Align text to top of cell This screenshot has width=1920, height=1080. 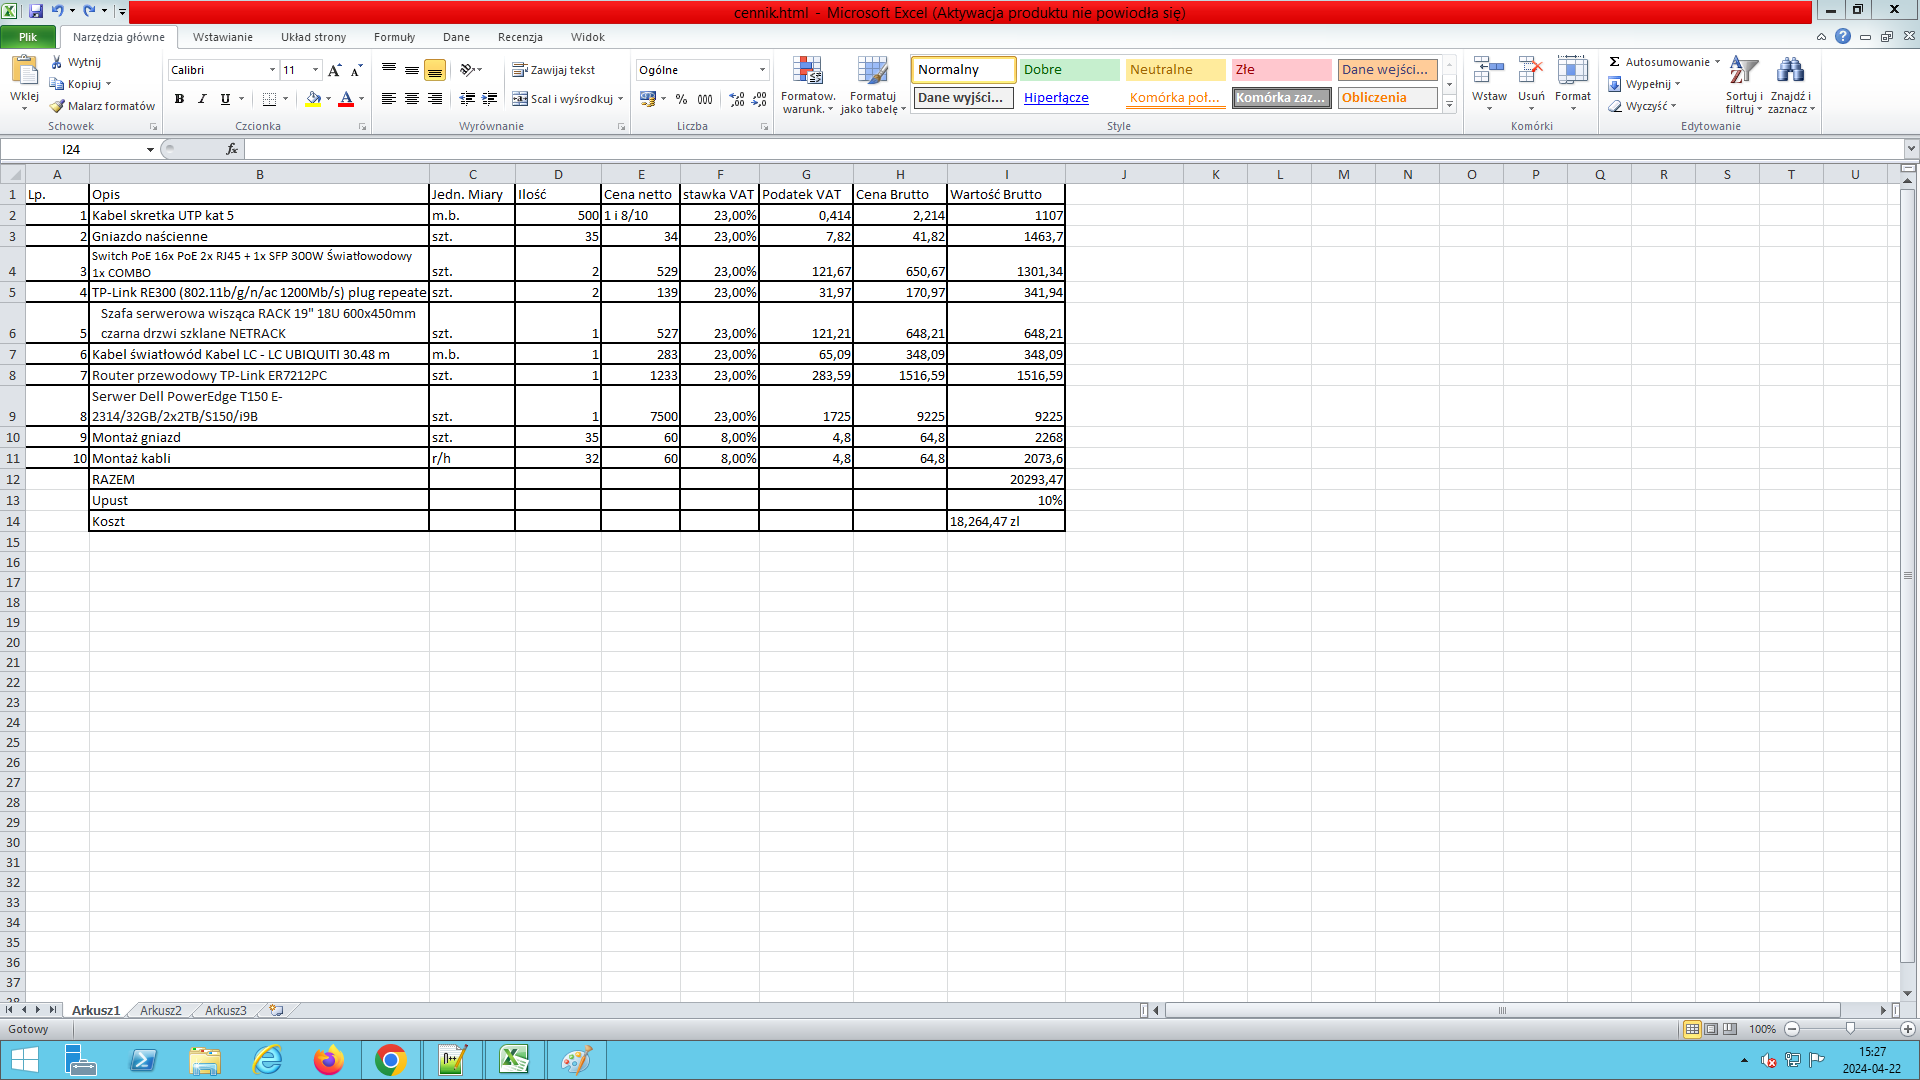389,70
